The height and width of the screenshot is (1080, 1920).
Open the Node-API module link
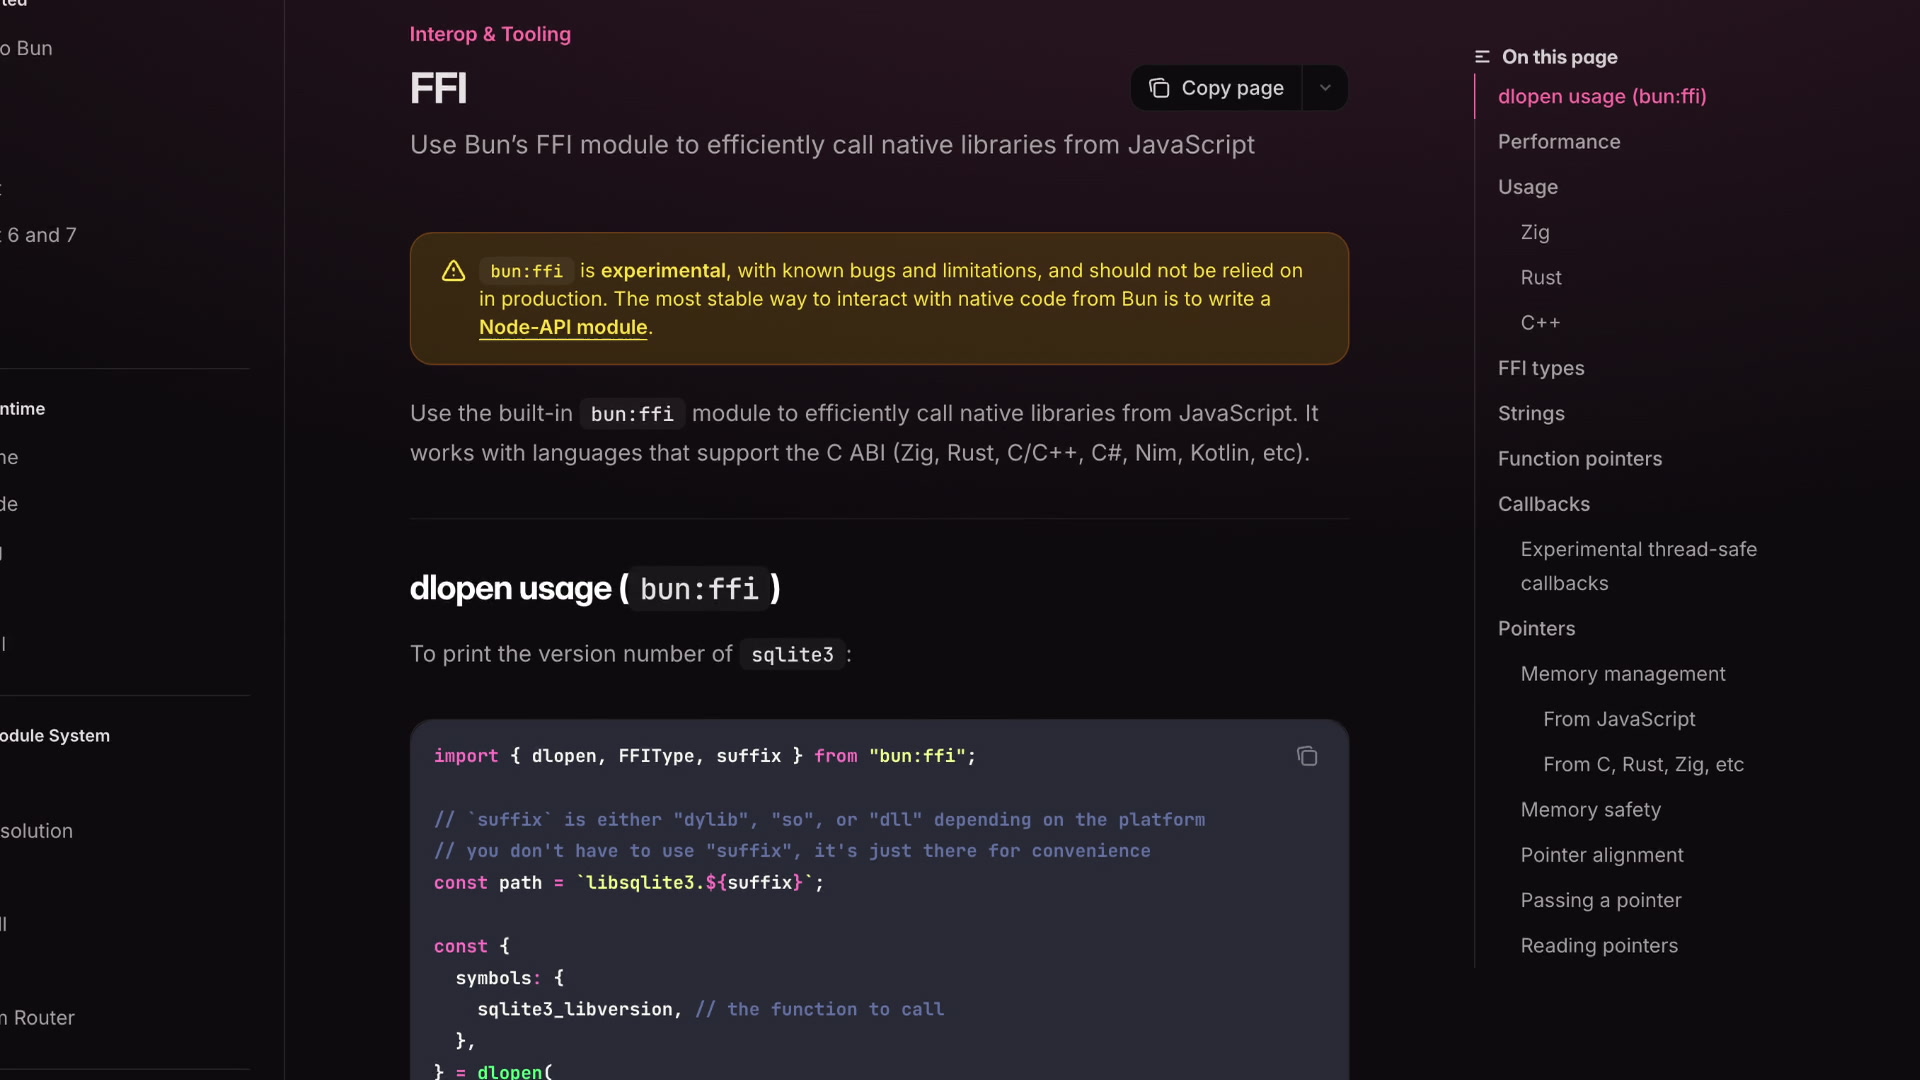click(563, 327)
